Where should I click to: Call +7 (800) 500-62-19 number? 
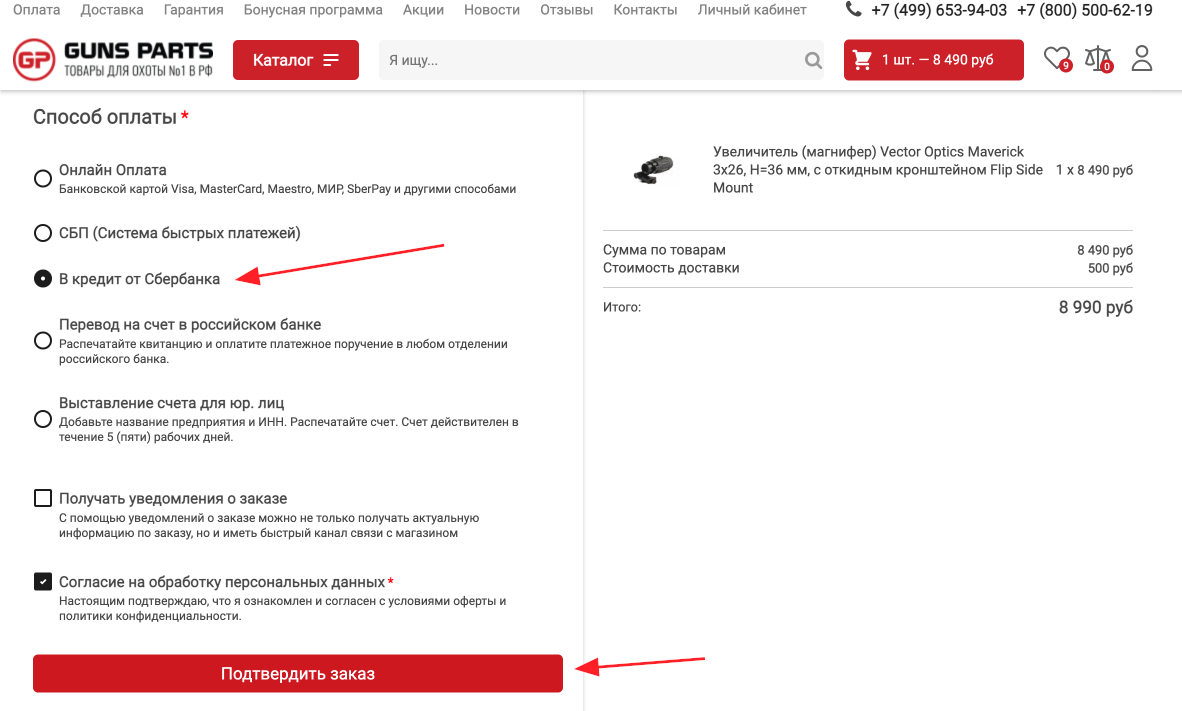click(1085, 10)
